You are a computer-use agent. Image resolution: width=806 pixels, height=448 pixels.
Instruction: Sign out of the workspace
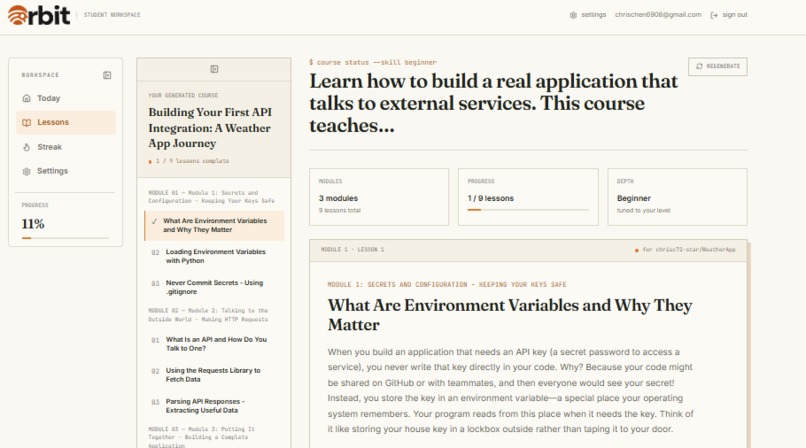coord(729,15)
